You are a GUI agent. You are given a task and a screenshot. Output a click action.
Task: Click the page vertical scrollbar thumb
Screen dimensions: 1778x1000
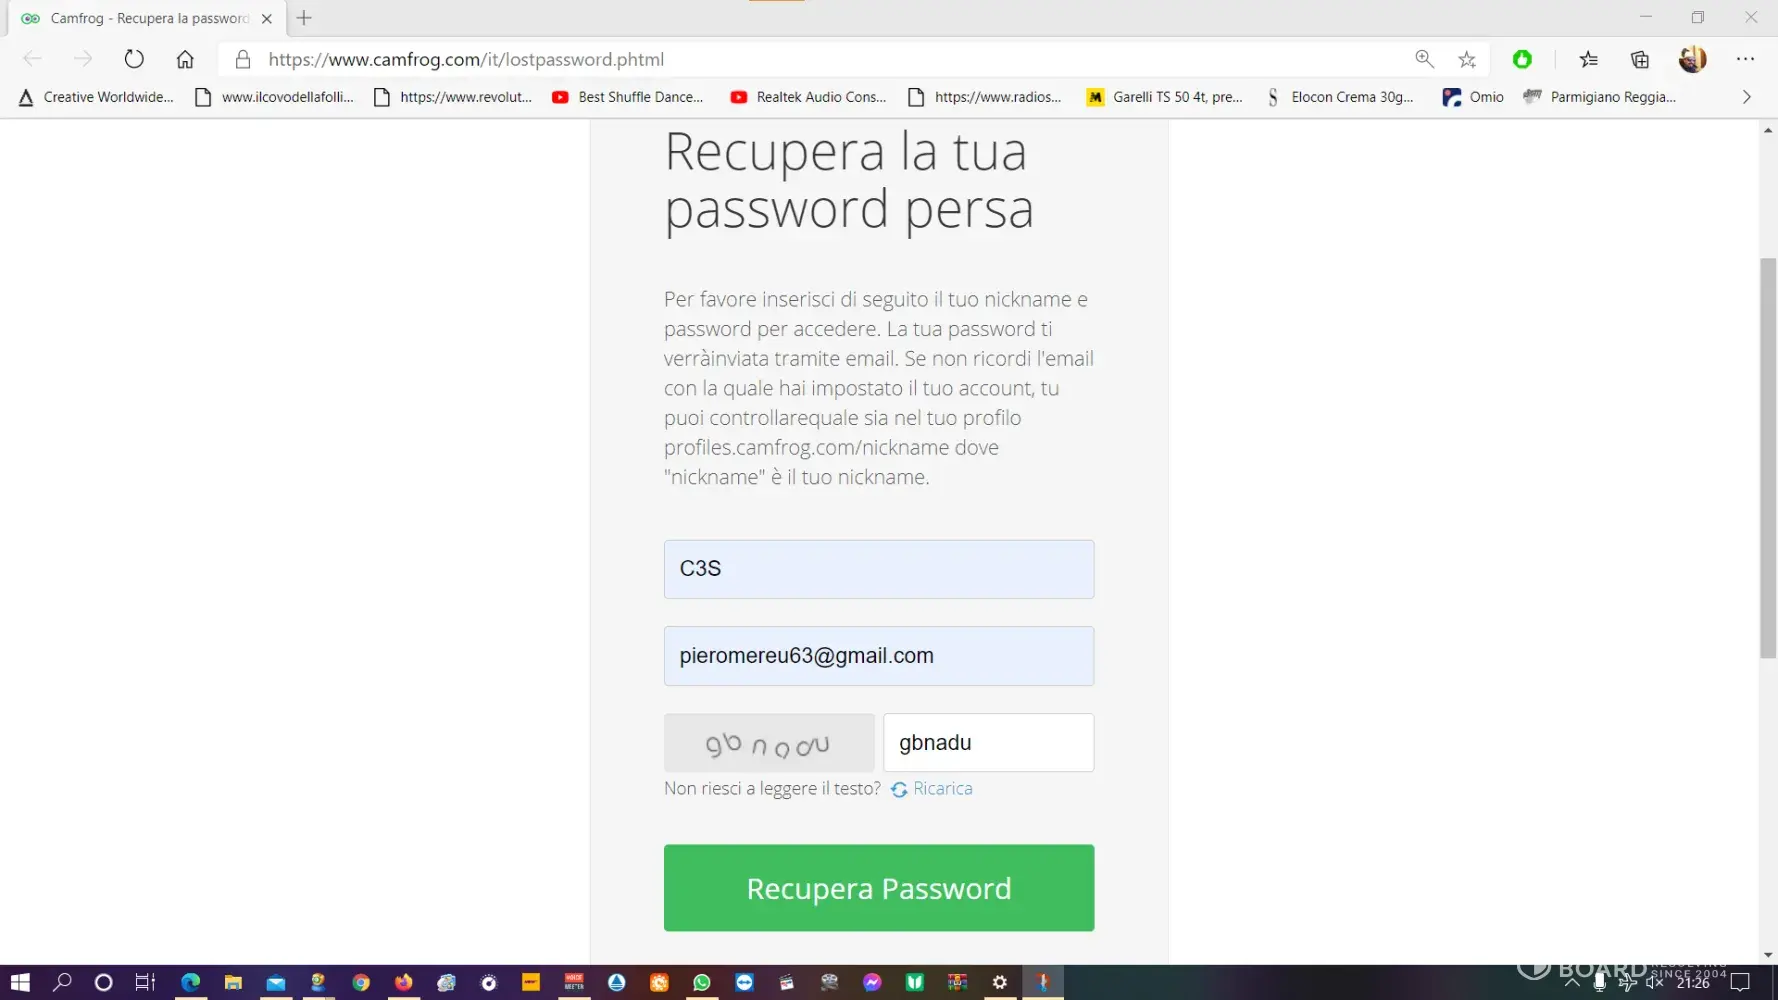(1768, 458)
